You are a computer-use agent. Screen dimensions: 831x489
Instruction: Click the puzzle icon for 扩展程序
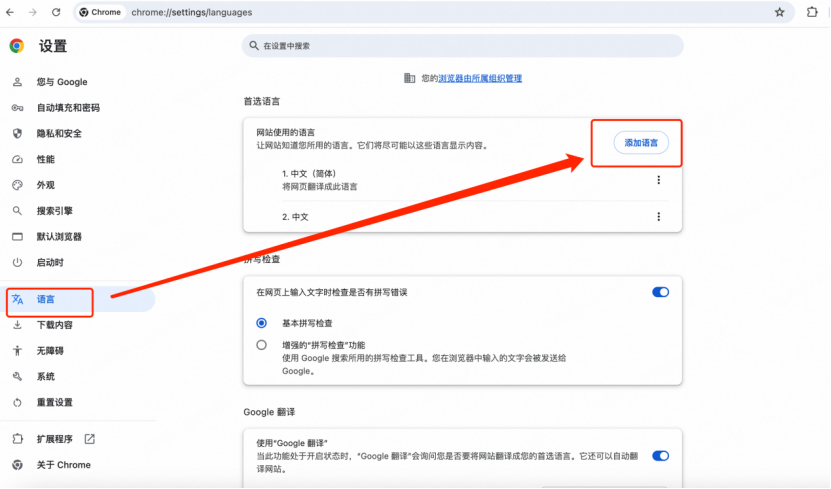point(17,439)
